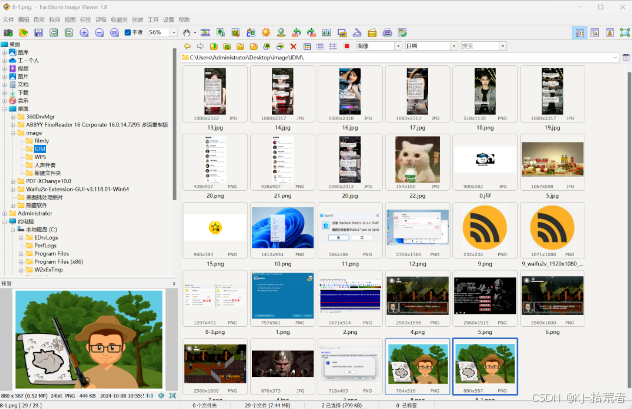
Task: Select the WPS folder in tree
Action: (x=40, y=157)
